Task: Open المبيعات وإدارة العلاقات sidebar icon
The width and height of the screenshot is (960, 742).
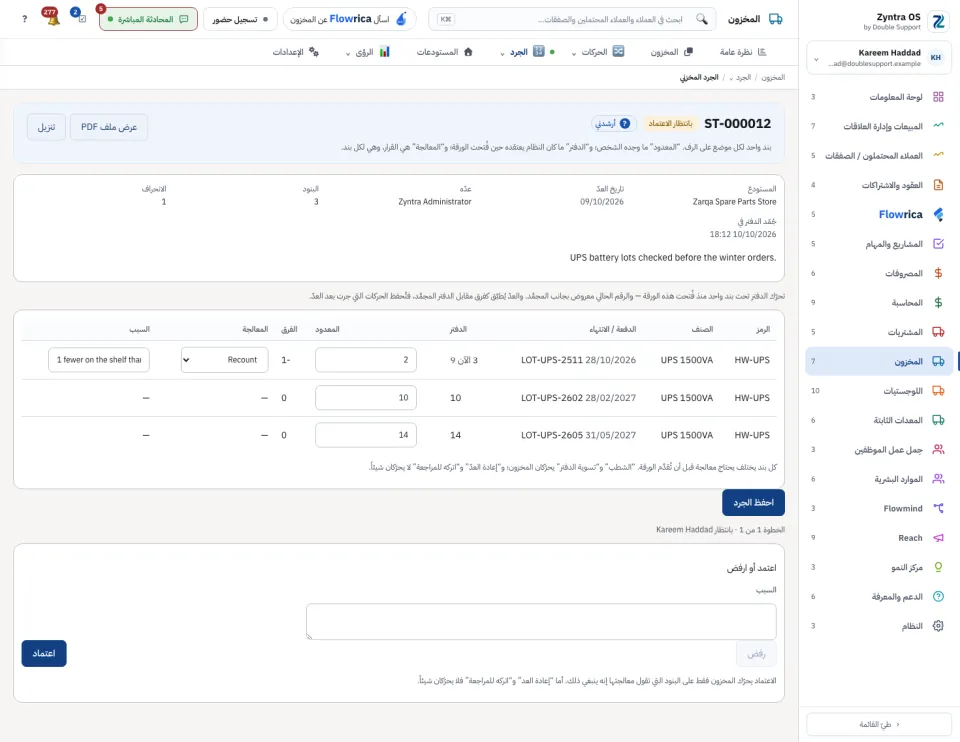Action: [938, 126]
